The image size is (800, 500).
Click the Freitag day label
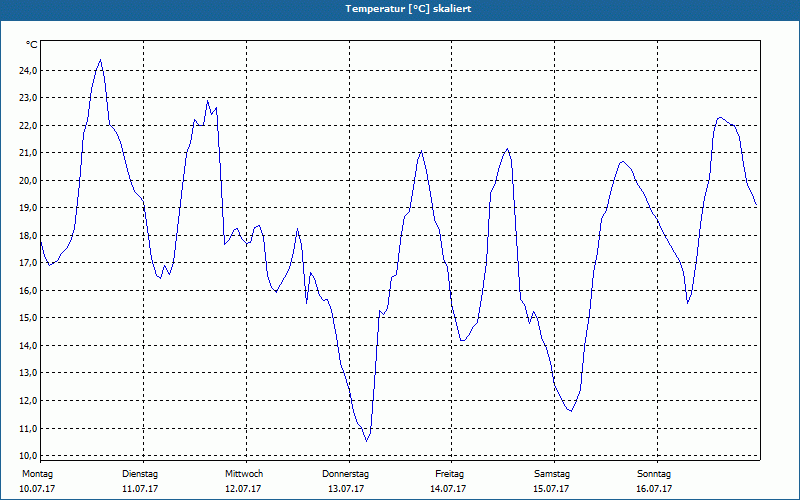(x=449, y=474)
